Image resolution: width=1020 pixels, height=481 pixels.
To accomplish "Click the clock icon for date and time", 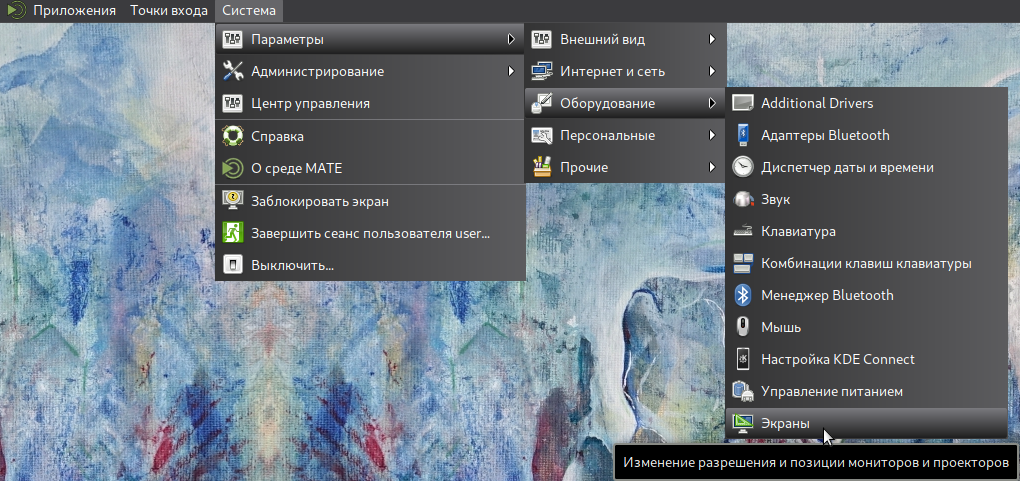I will pos(743,167).
